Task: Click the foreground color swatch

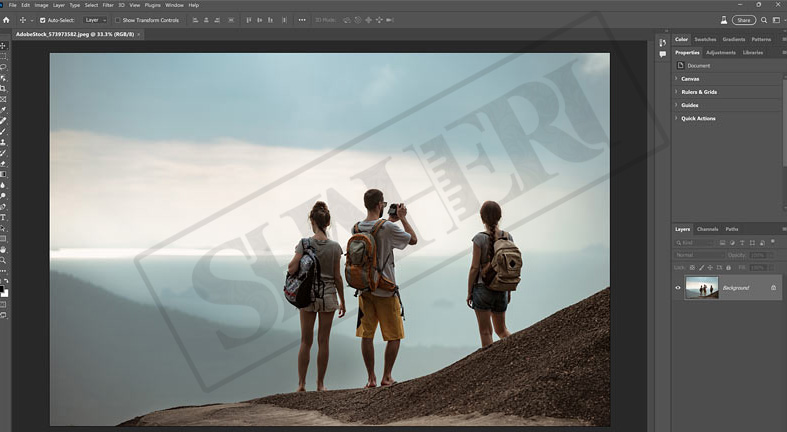Action: [x=3, y=289]
